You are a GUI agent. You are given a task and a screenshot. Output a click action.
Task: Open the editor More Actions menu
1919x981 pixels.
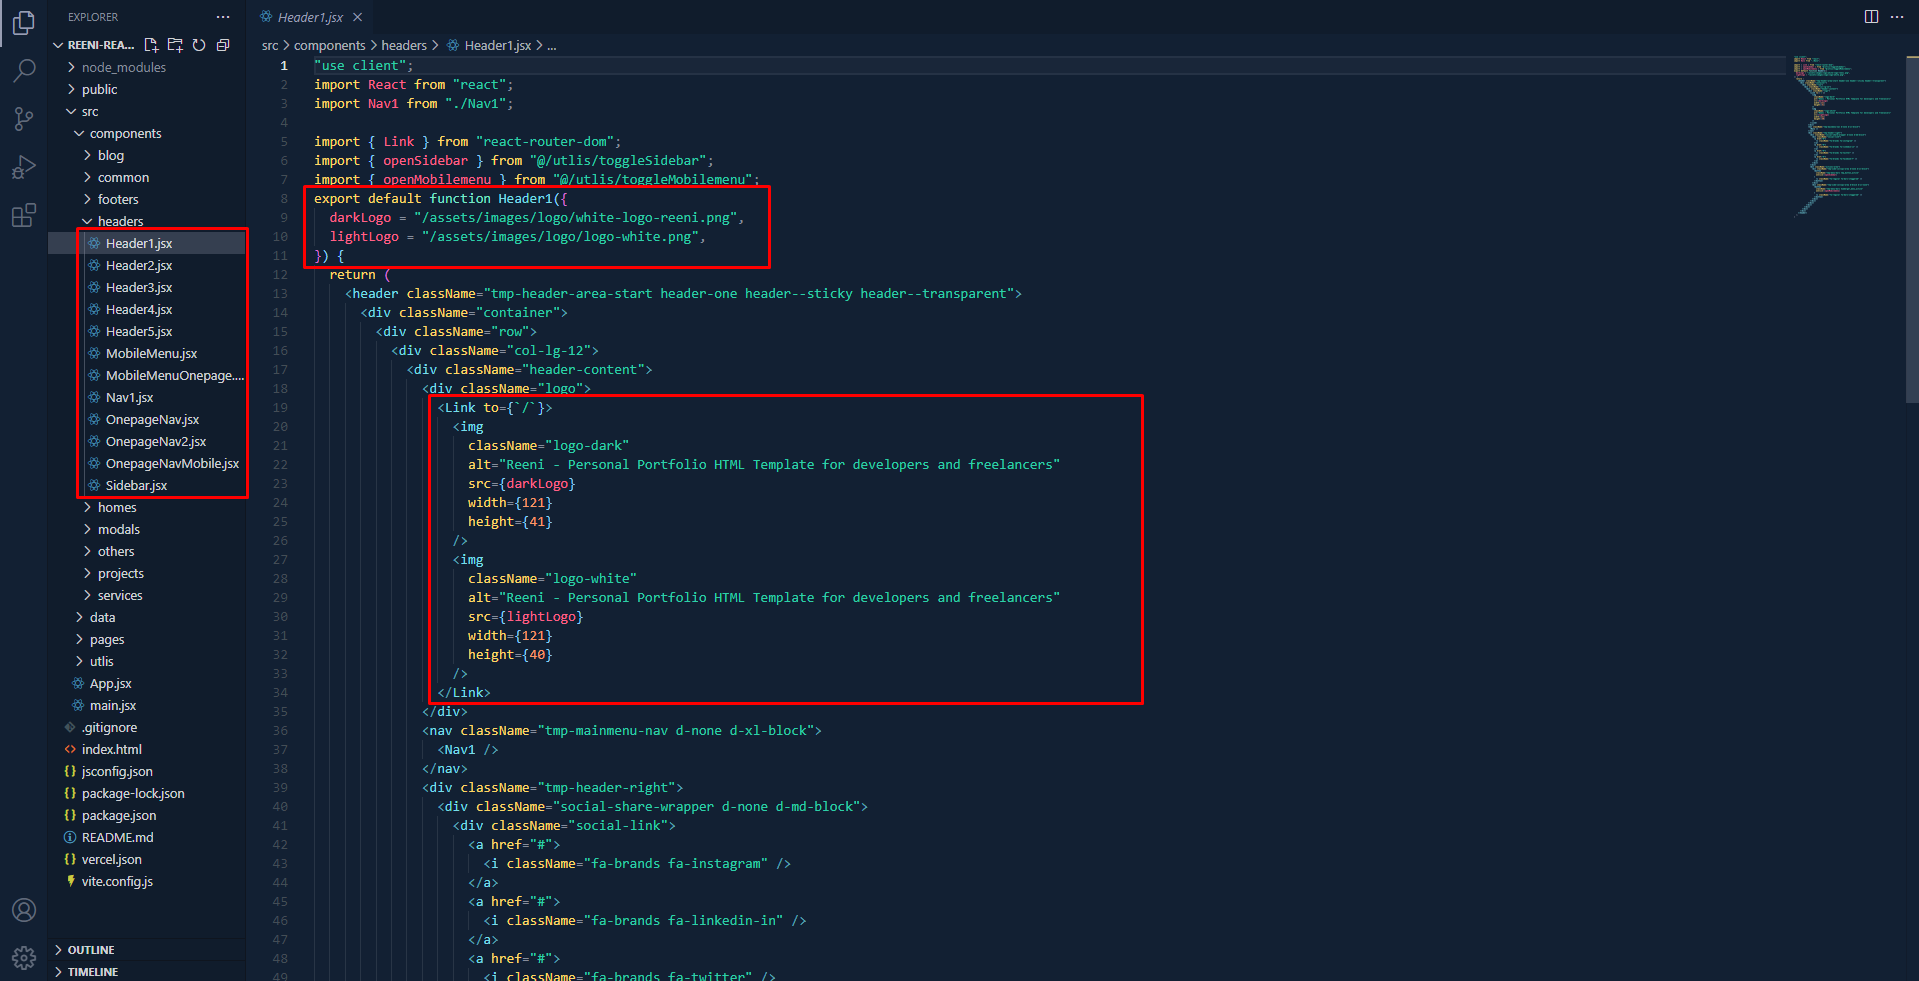(1898, 16)
